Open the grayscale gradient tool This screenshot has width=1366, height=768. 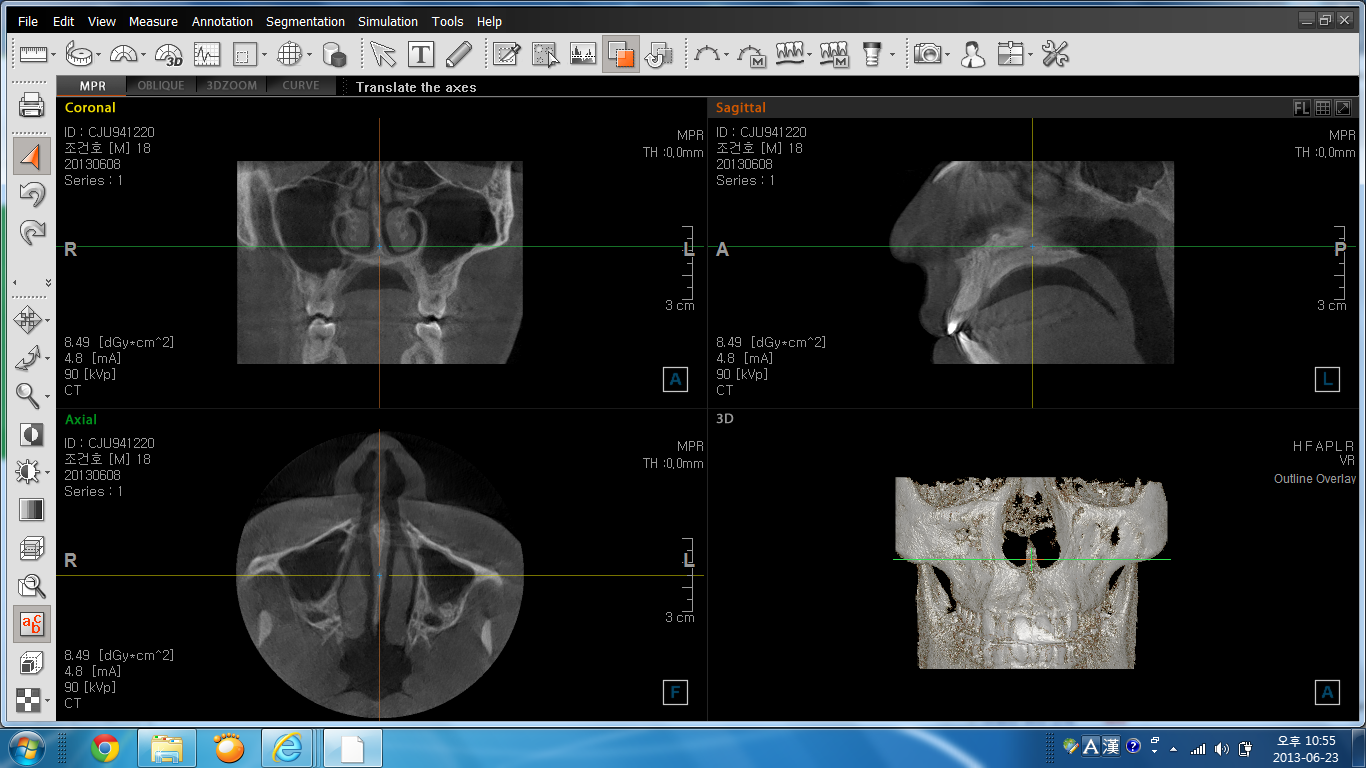pyautogui.click(x=32, y=510)
